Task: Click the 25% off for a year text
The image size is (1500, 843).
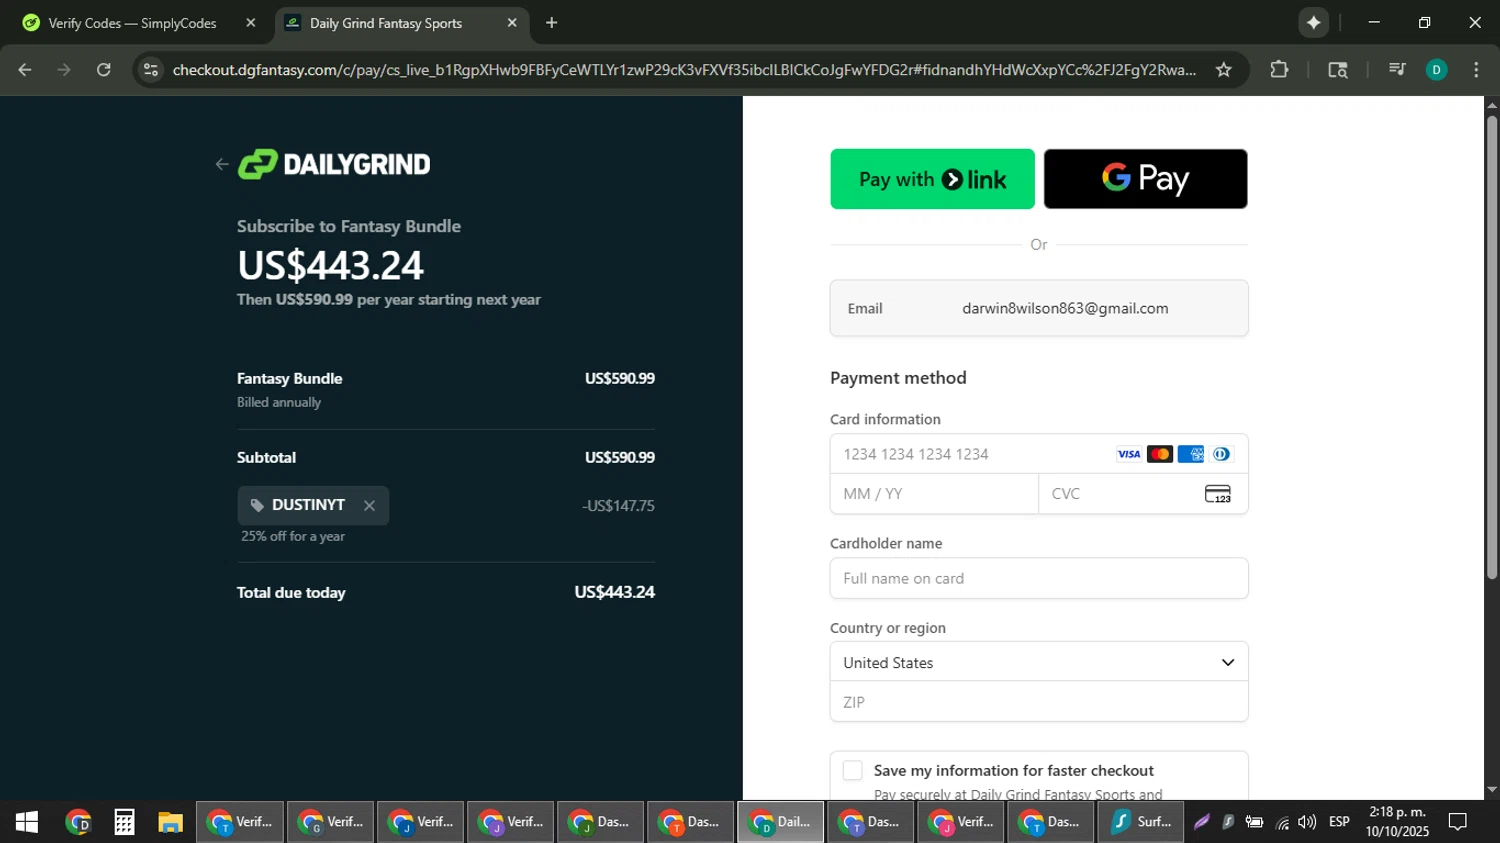Action: pos(293,537)
